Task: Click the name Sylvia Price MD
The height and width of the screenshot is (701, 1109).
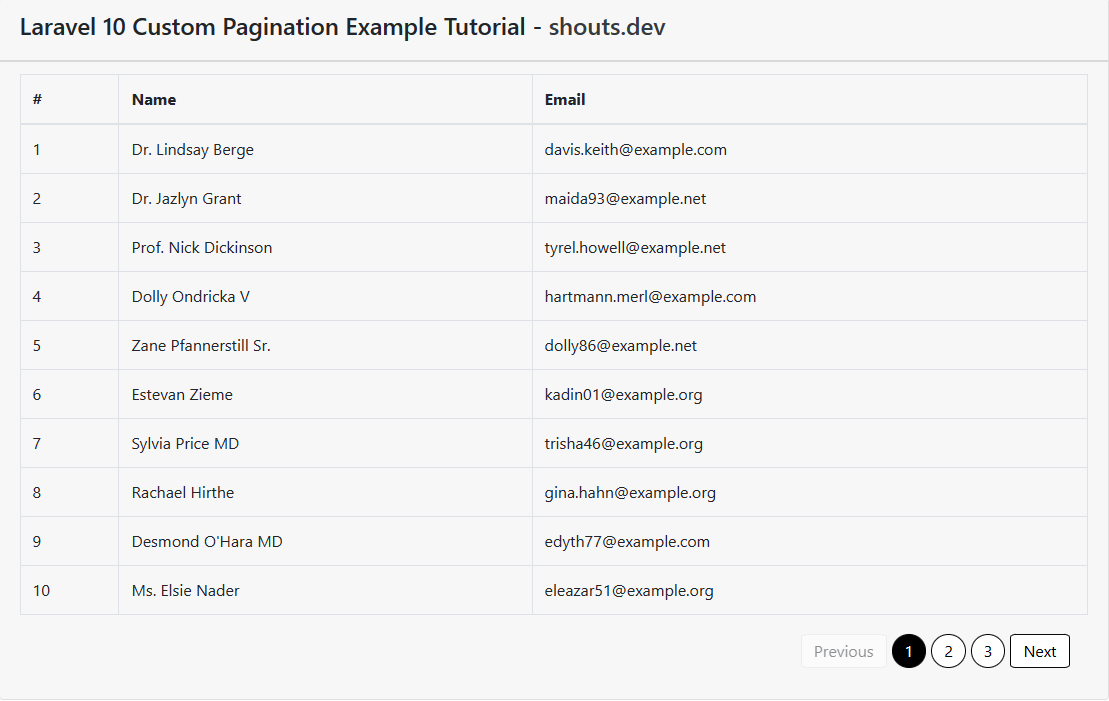Action: click(x=185, y=444)
